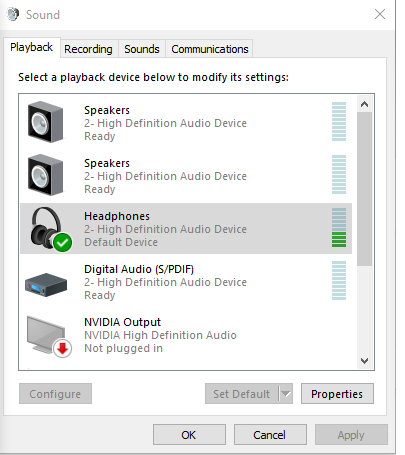Click the Digital Audio volume level meter
Screen dimensions: 405x455
(x=339, y=281)
